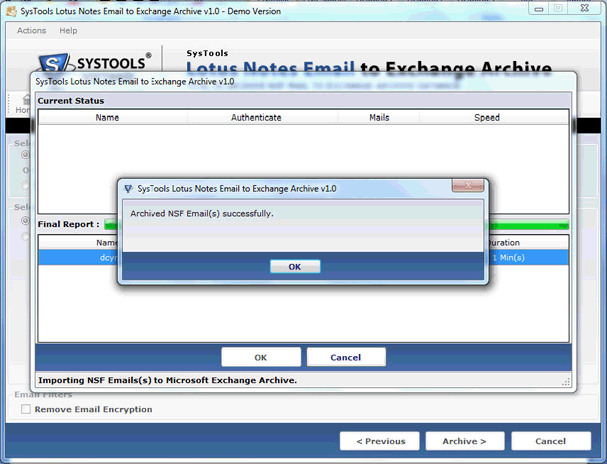
Task: Click Cancel button in the status dialog
Action: pos(346,357)
